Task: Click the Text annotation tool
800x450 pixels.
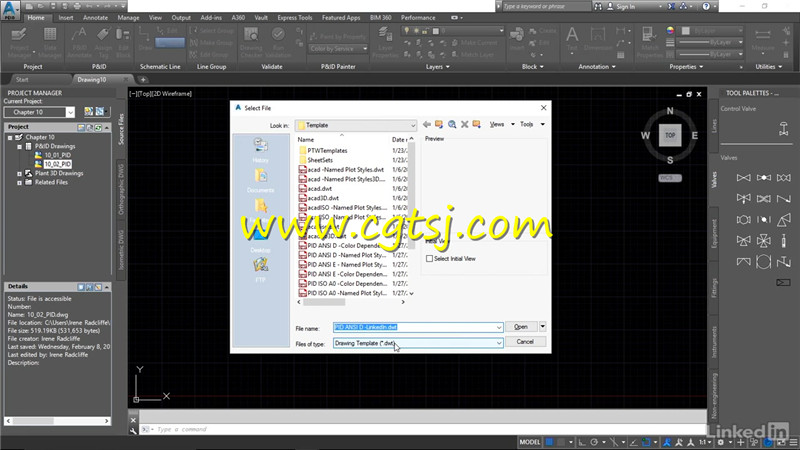Action: coord(572,40)
